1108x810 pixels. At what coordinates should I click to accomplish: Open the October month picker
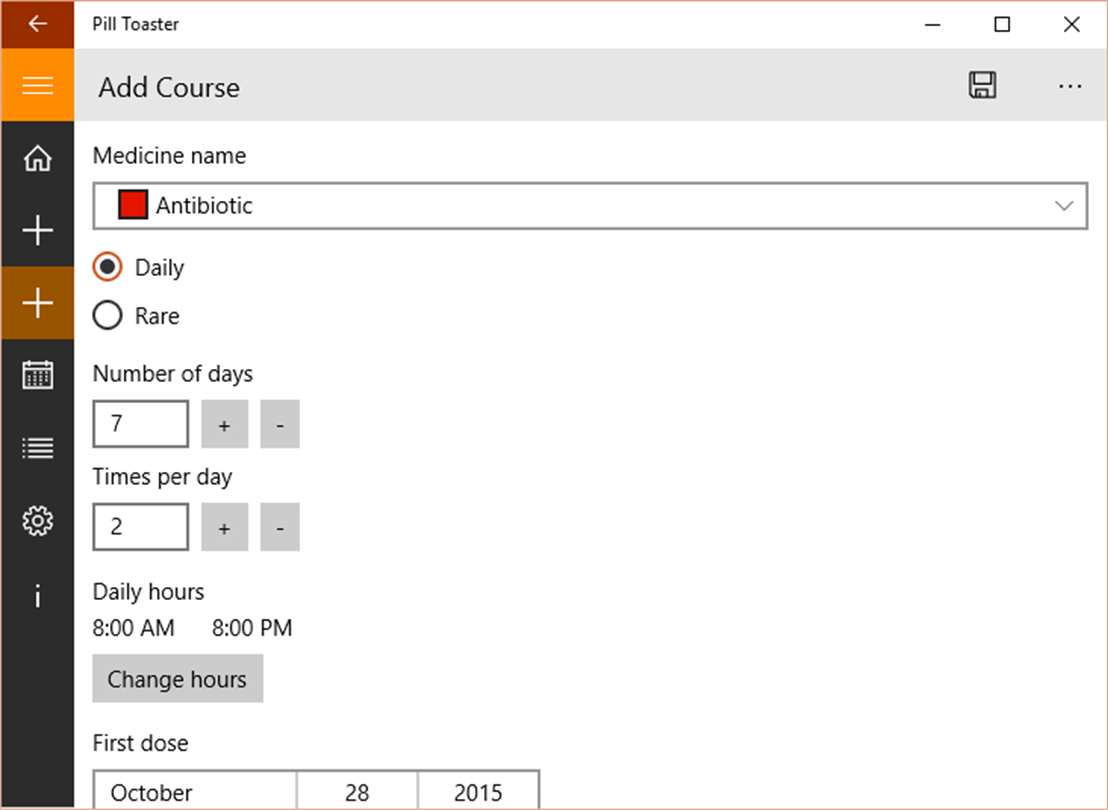pyautogui.click(x=195, y=790)
